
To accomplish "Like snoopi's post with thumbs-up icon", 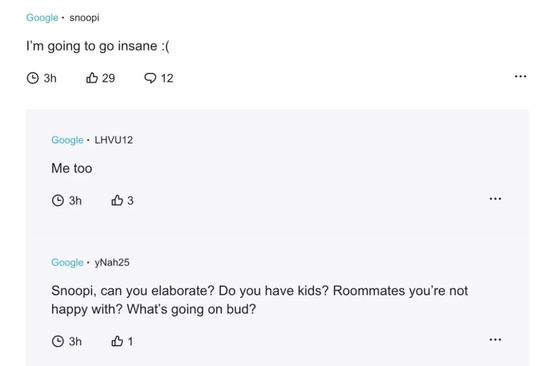I will (x=92, y=78).
